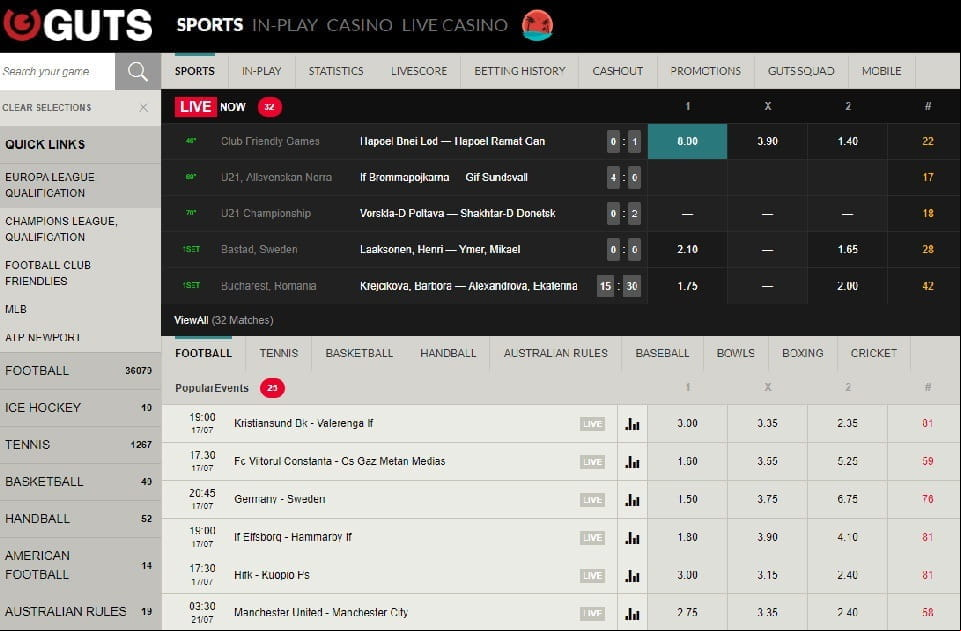Expand HANDBALL category in the sidebar
The image size is (961, 631).
pos(80,519)
